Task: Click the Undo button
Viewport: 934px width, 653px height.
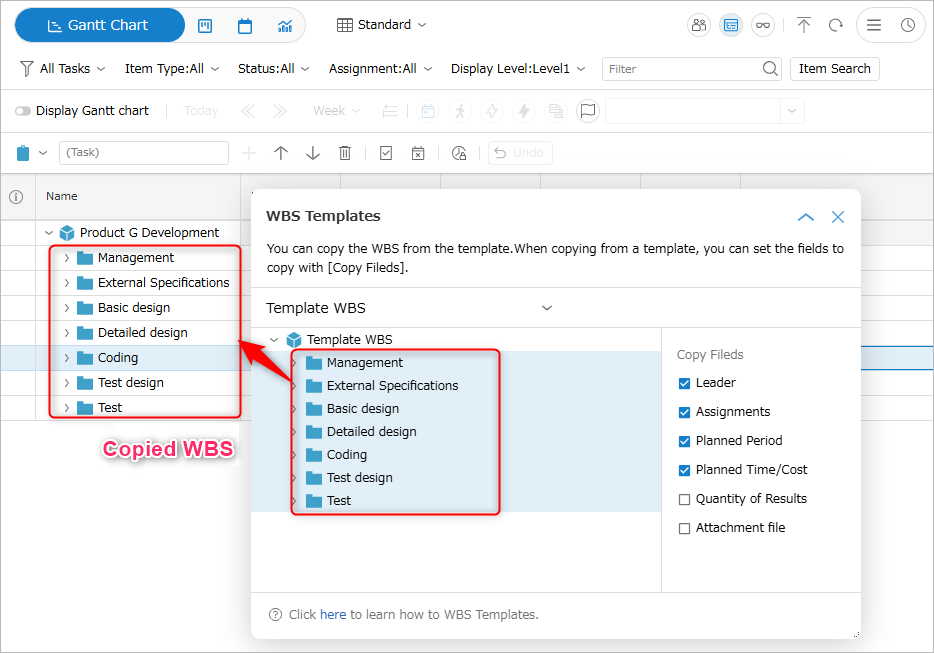Action: click(520, 153)
